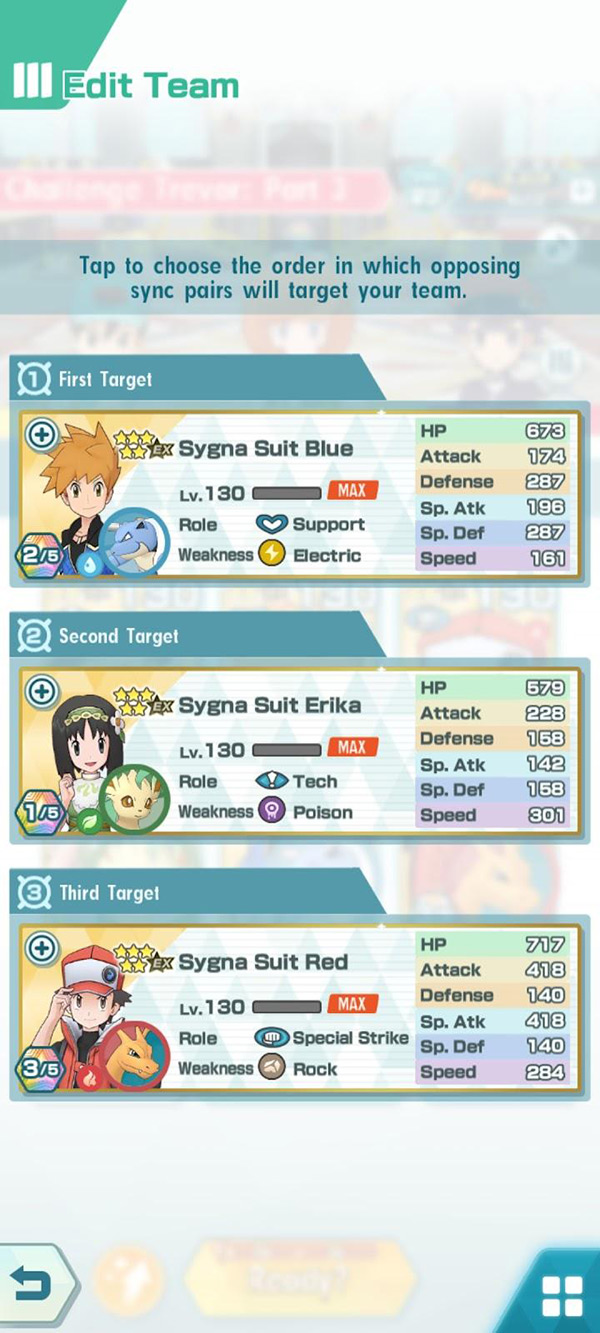
Task: Tap Sygna Suit Red level progress bar
Action: pos(287,1005)
